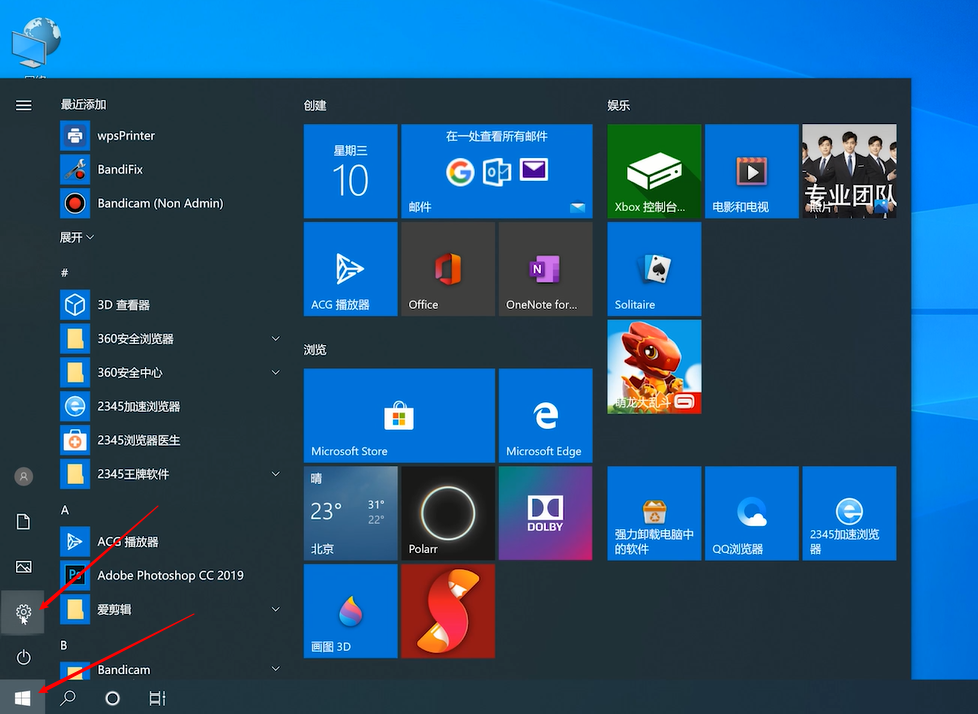978x714 pixels.
Task: Open the Office tile
Action: pyautogui.click(x=448, y=269)
